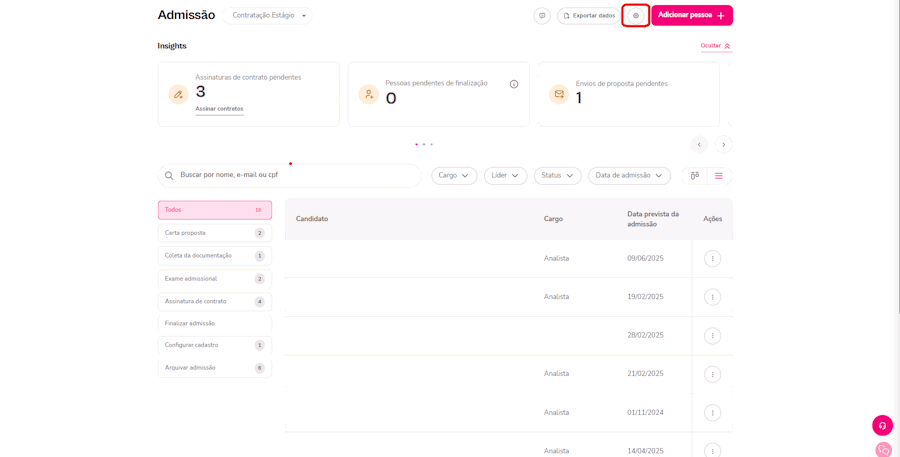This screenshot has width=900, height=457.
Task: Click the Envios de proposta pendentes count 1
Action: pyautogui.click(x=579, y=98)
